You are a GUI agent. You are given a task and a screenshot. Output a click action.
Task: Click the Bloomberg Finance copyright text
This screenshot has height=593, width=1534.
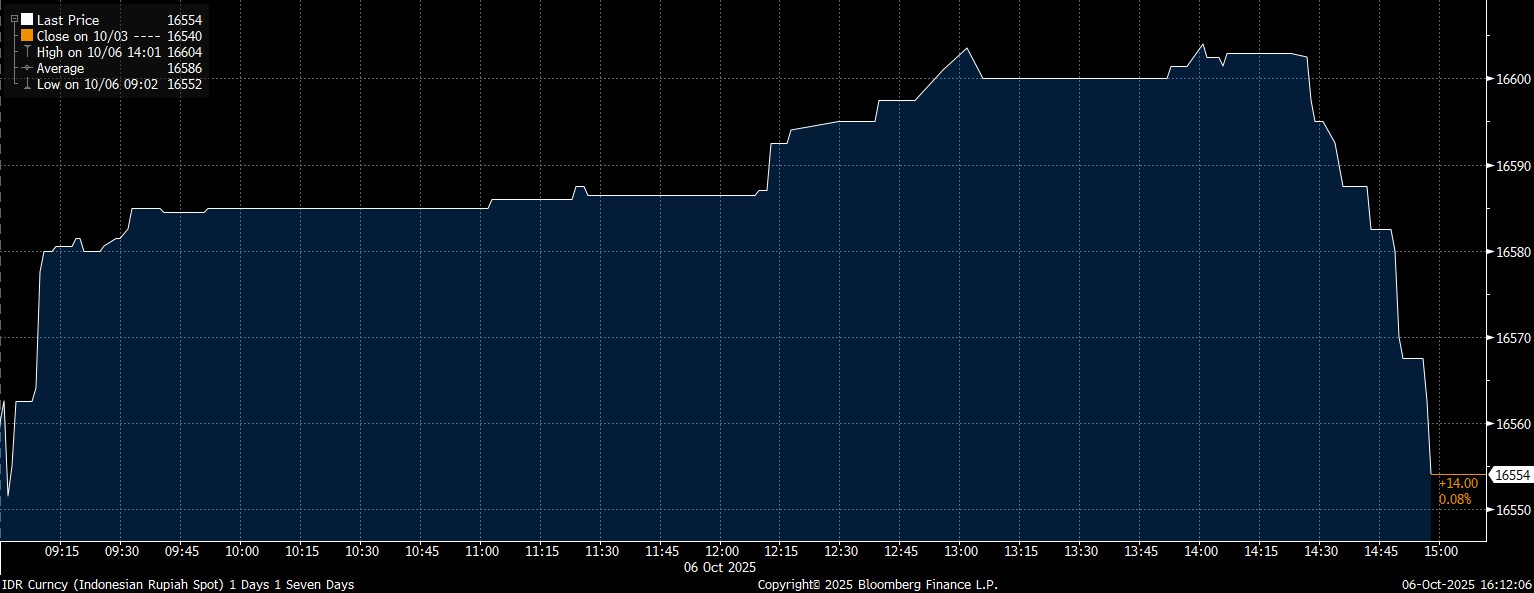pos(877,584)
